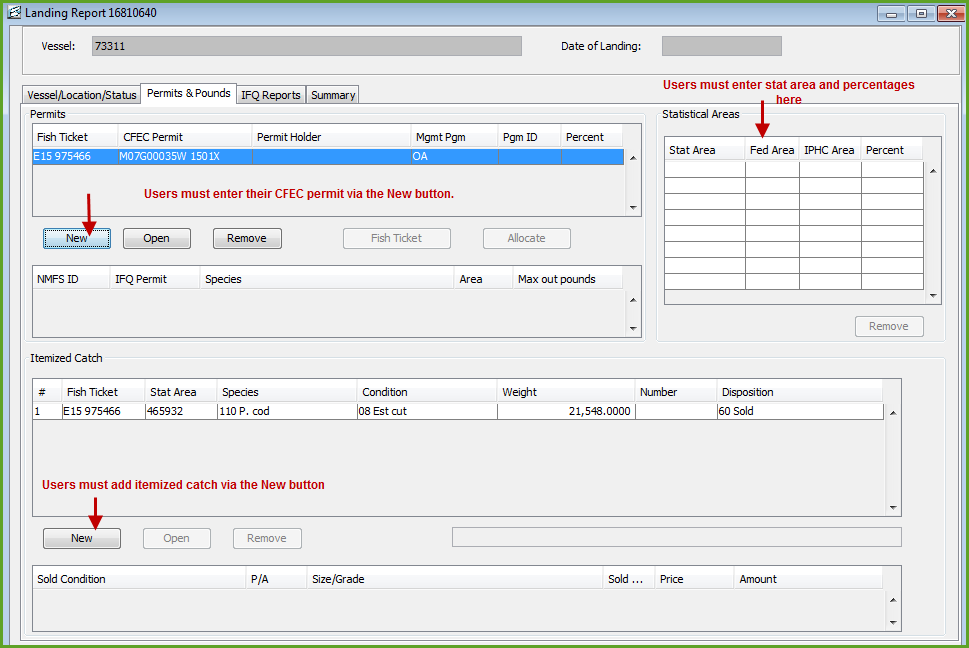Screen dimensions: 969x648
Task: Open the IFQ Reports tab
Action: click(x=270, y=95)
